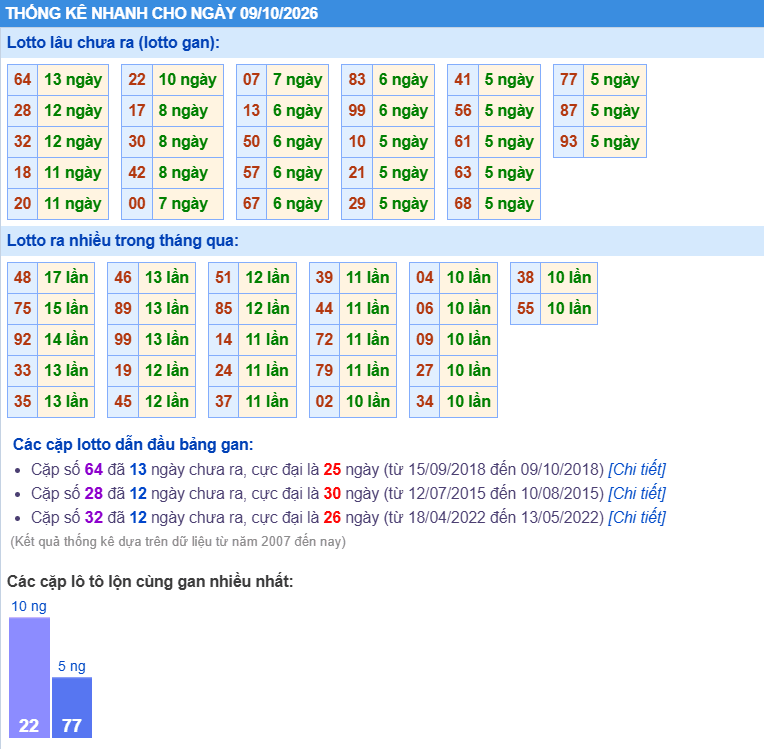
Task: Click the 77 bar in gan chart
Action: pos(72,707)
